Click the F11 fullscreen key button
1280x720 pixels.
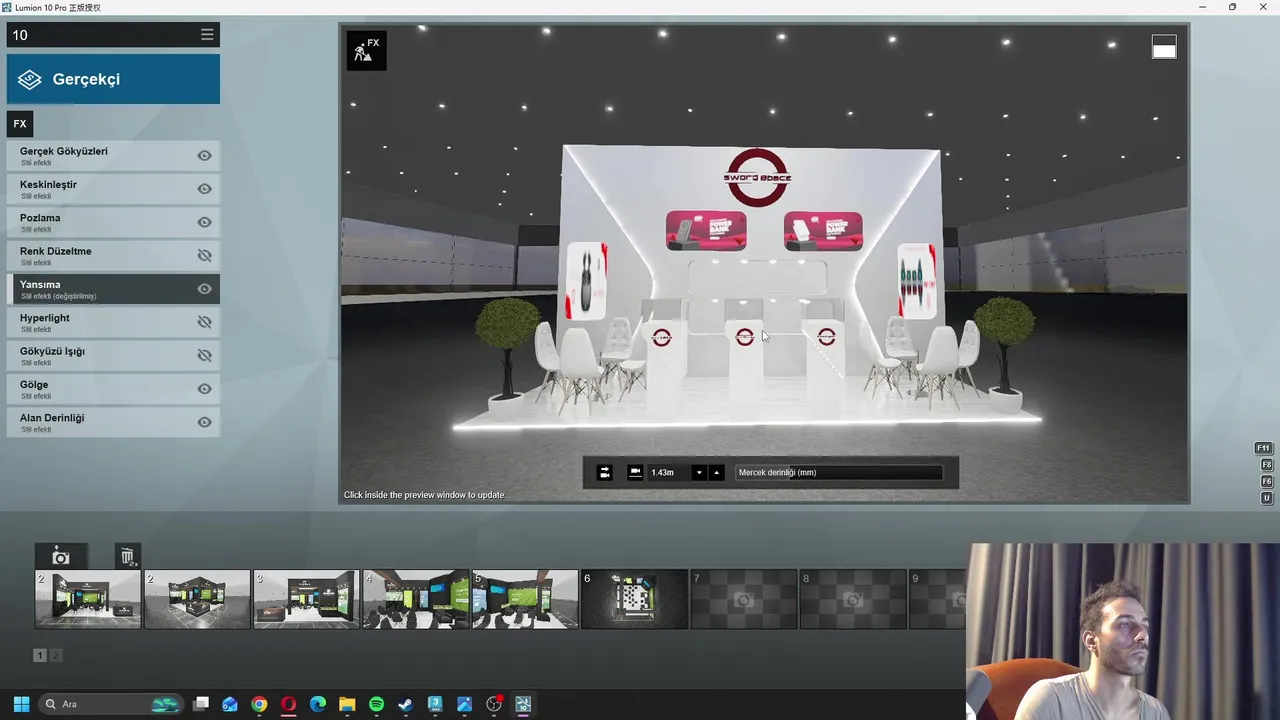coord(1264,448)
